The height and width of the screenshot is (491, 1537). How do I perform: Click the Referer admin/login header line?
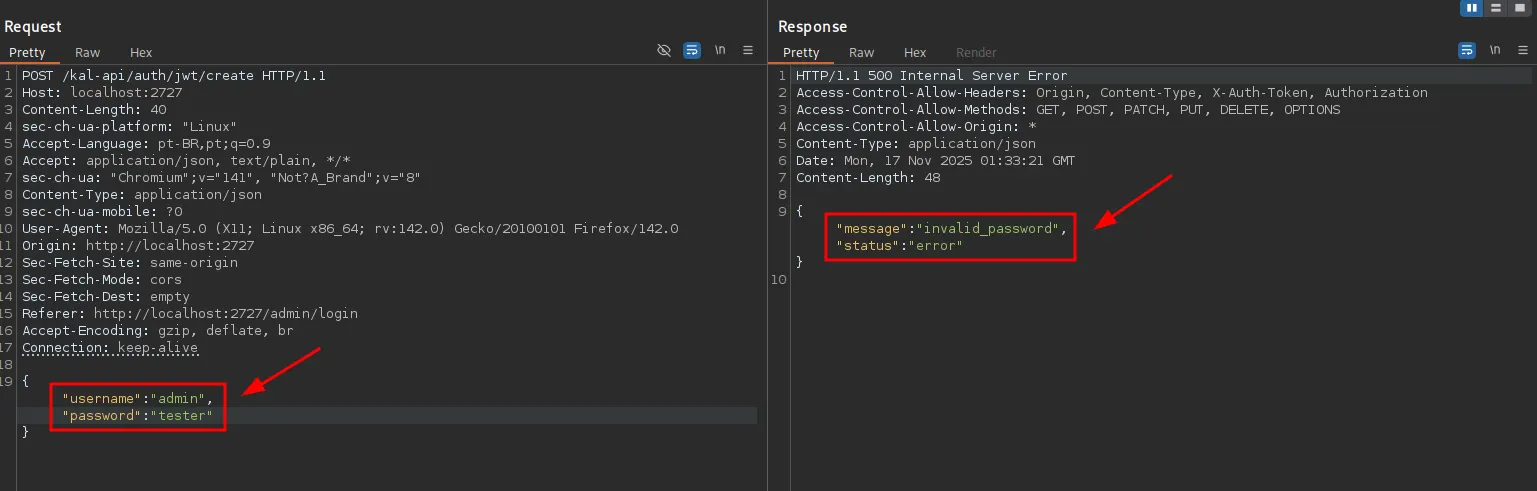click(x=190, y=314)
